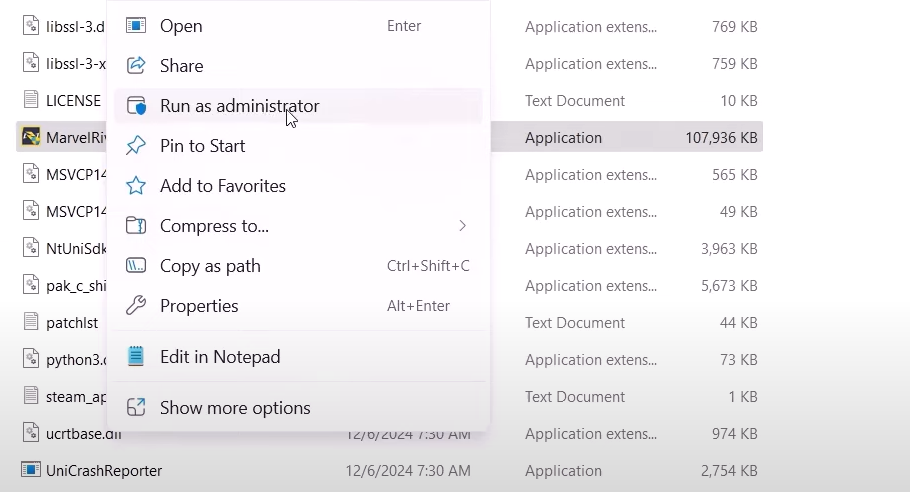The width and height of the screenshot is (910, 492).
Task: Click the wrench icon next to Properties
Action: pos(136,306)
